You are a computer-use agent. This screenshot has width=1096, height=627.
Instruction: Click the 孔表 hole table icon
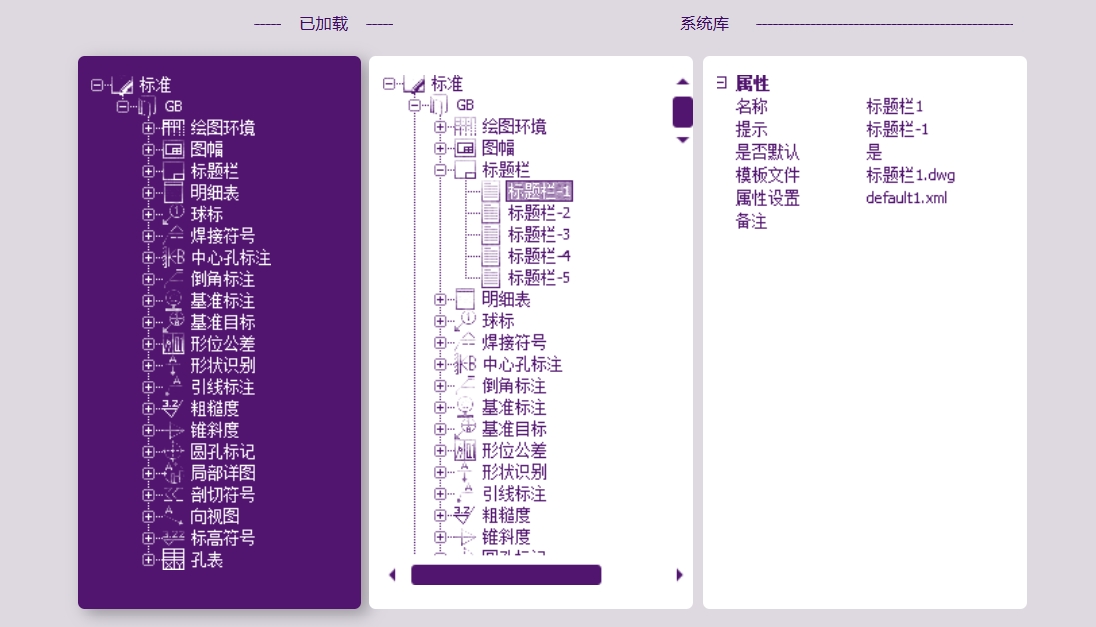click(x=172, y=560)
